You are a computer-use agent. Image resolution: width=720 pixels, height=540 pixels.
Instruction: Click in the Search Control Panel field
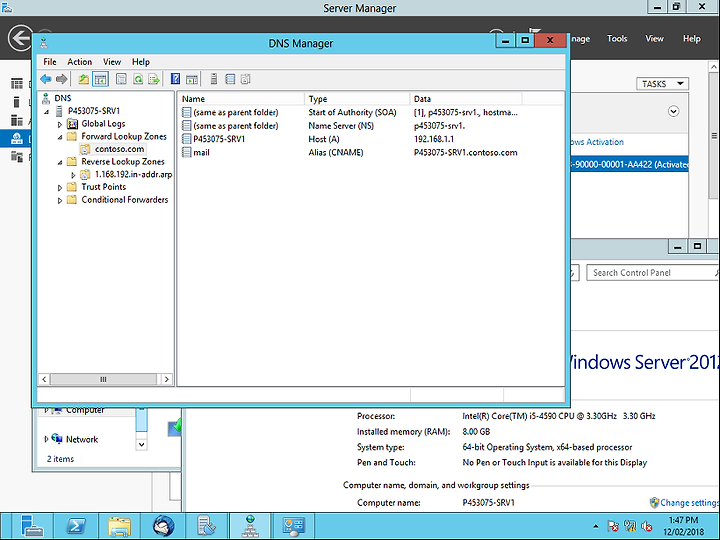(651, 273)
